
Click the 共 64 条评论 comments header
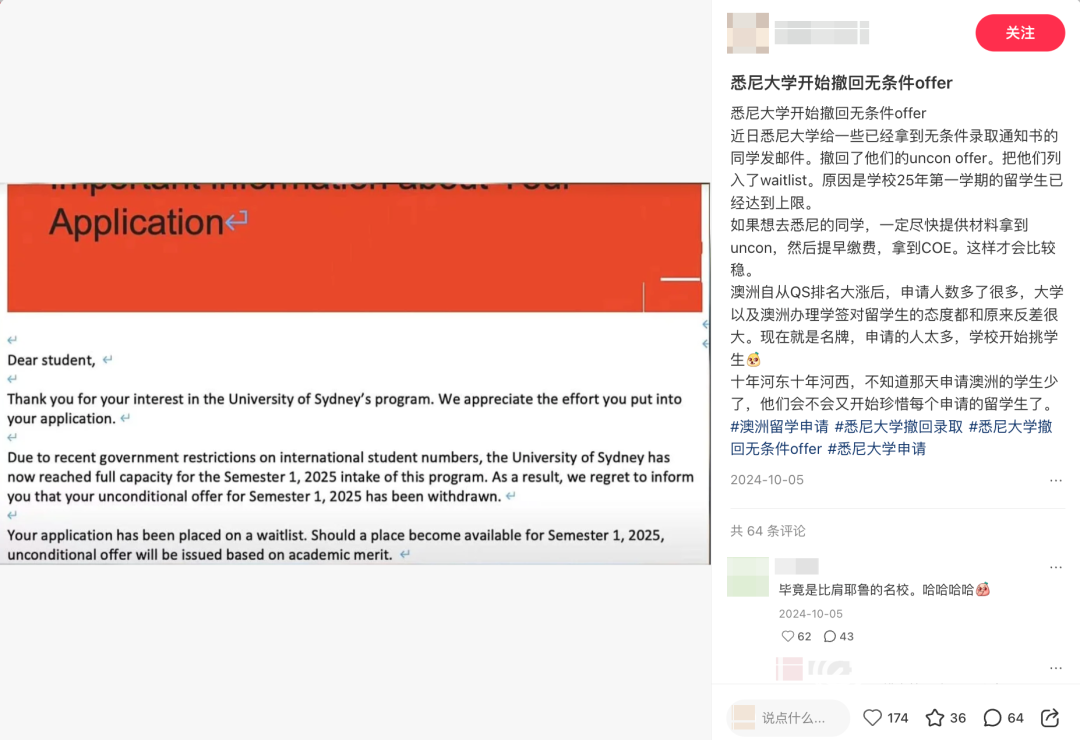pyautogui.click(x=768, y=531)
